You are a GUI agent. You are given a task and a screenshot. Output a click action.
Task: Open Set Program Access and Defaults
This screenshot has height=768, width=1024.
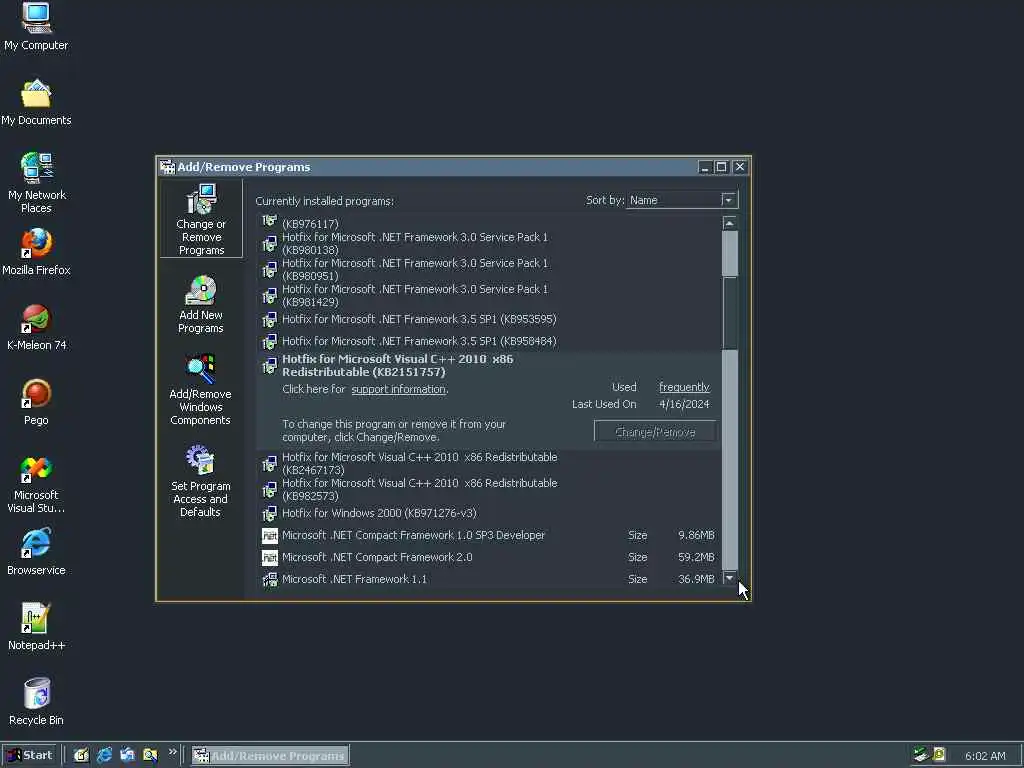[x=200, y=481]
